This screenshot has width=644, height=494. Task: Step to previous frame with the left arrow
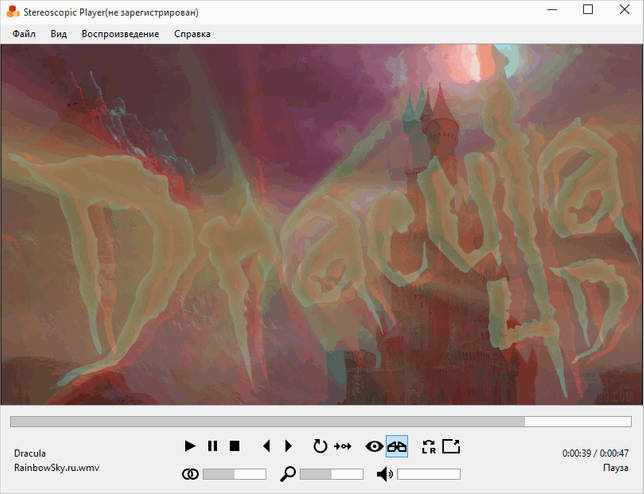pos(267,446)
